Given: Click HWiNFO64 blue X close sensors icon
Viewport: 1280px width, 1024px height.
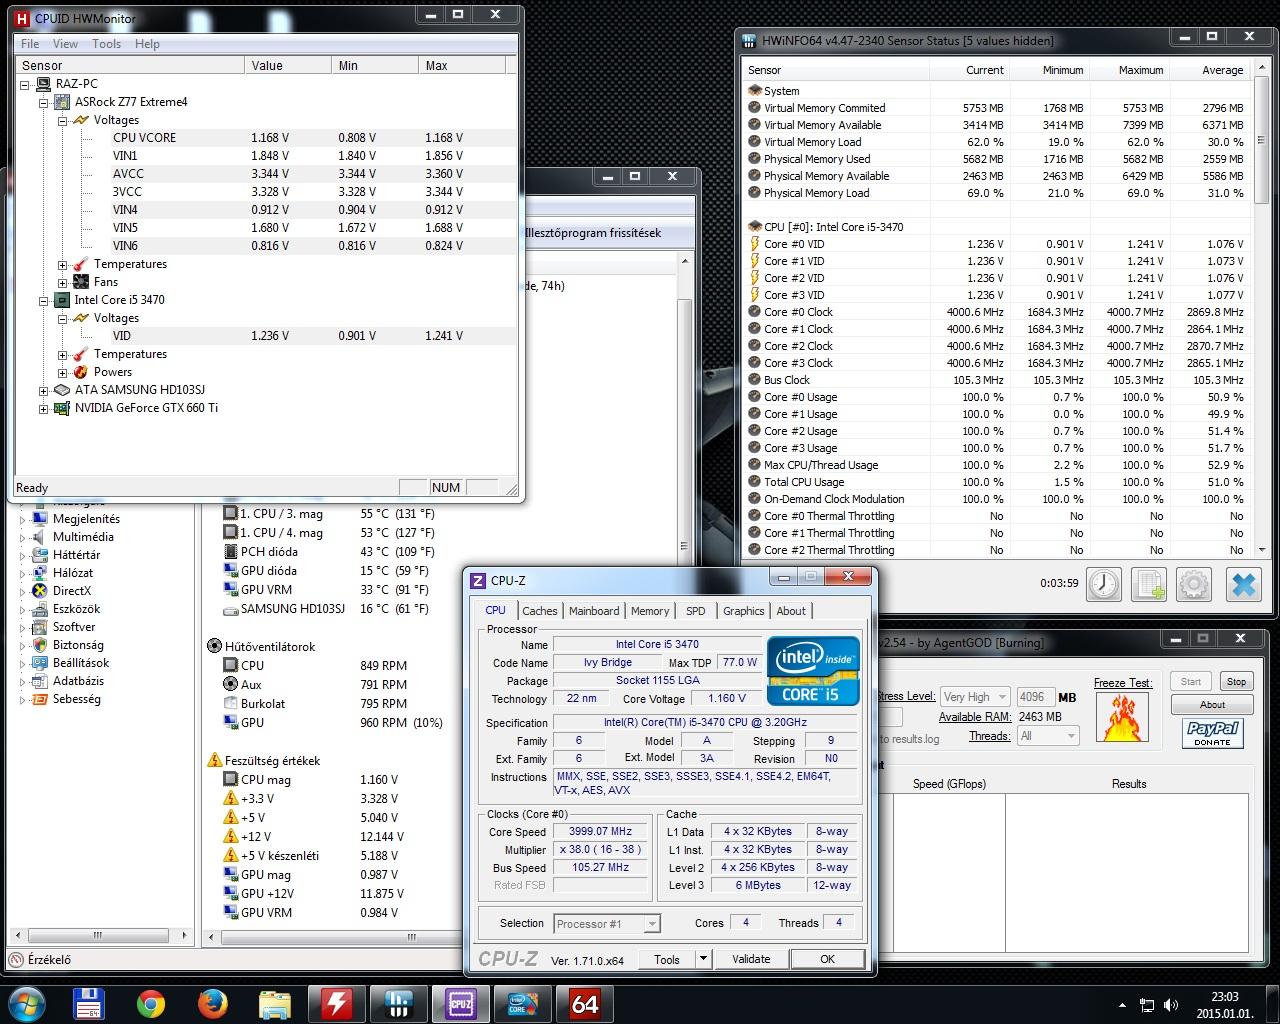Looking at the screenshot, I should coord(1244,583).
